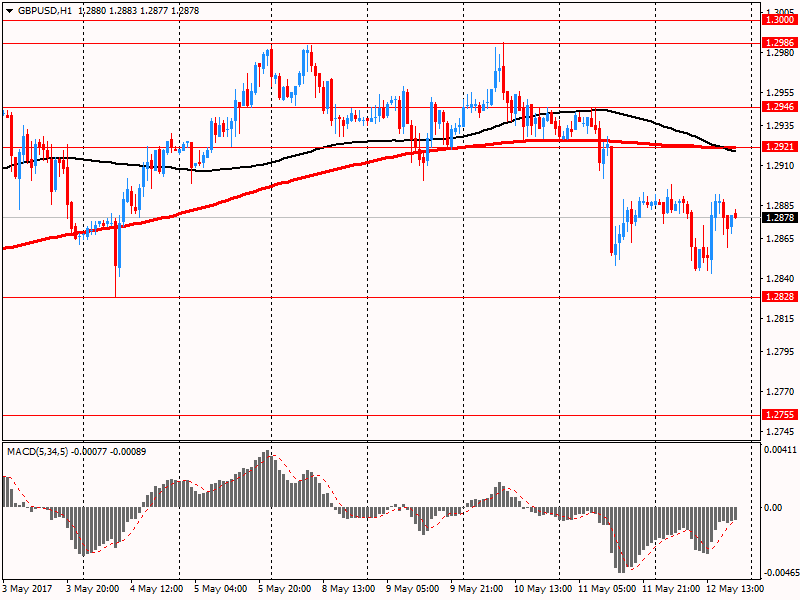Click the OHLC values 1.2880 1.2883 1.2877 1.2878

[x=139, y=11]
